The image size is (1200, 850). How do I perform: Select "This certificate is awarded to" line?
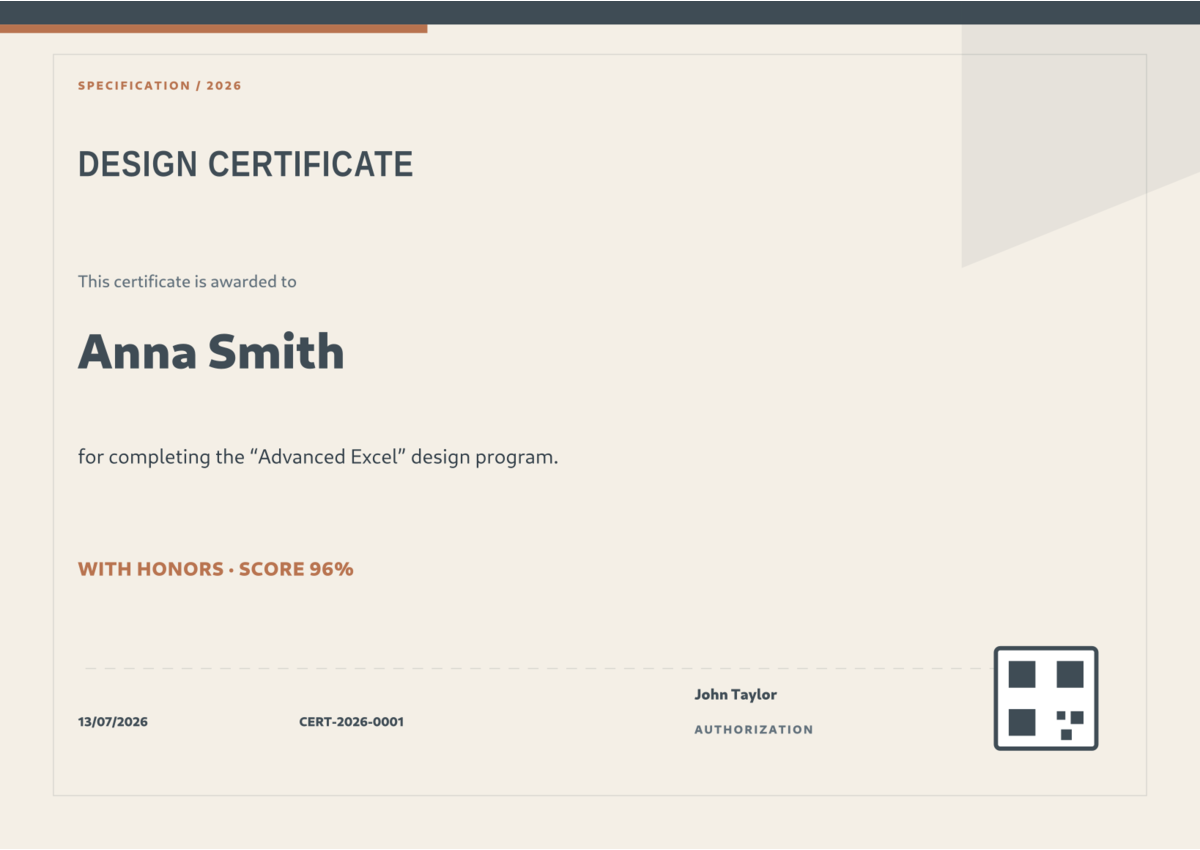pos(187,282)
